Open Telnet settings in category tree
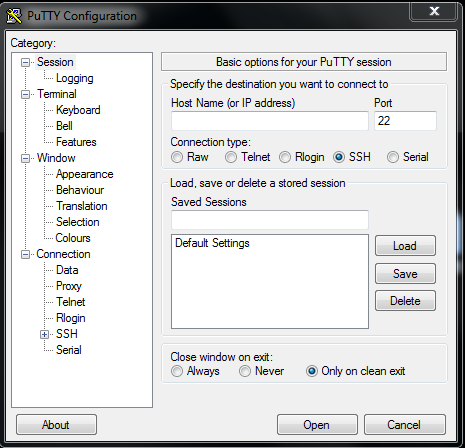 point(70,302)
